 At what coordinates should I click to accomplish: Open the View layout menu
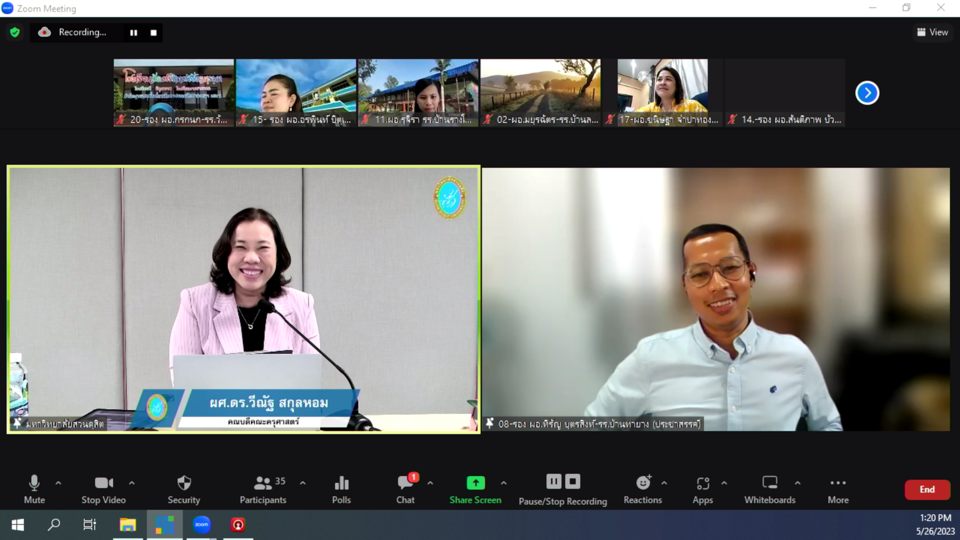coord(932,32)
